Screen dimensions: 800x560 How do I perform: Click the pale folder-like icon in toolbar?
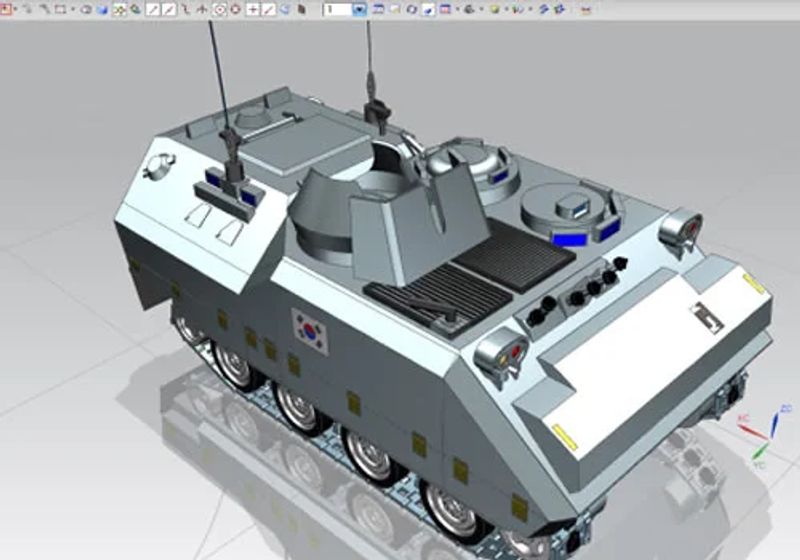pyautogui.click(x=395, y=9)
